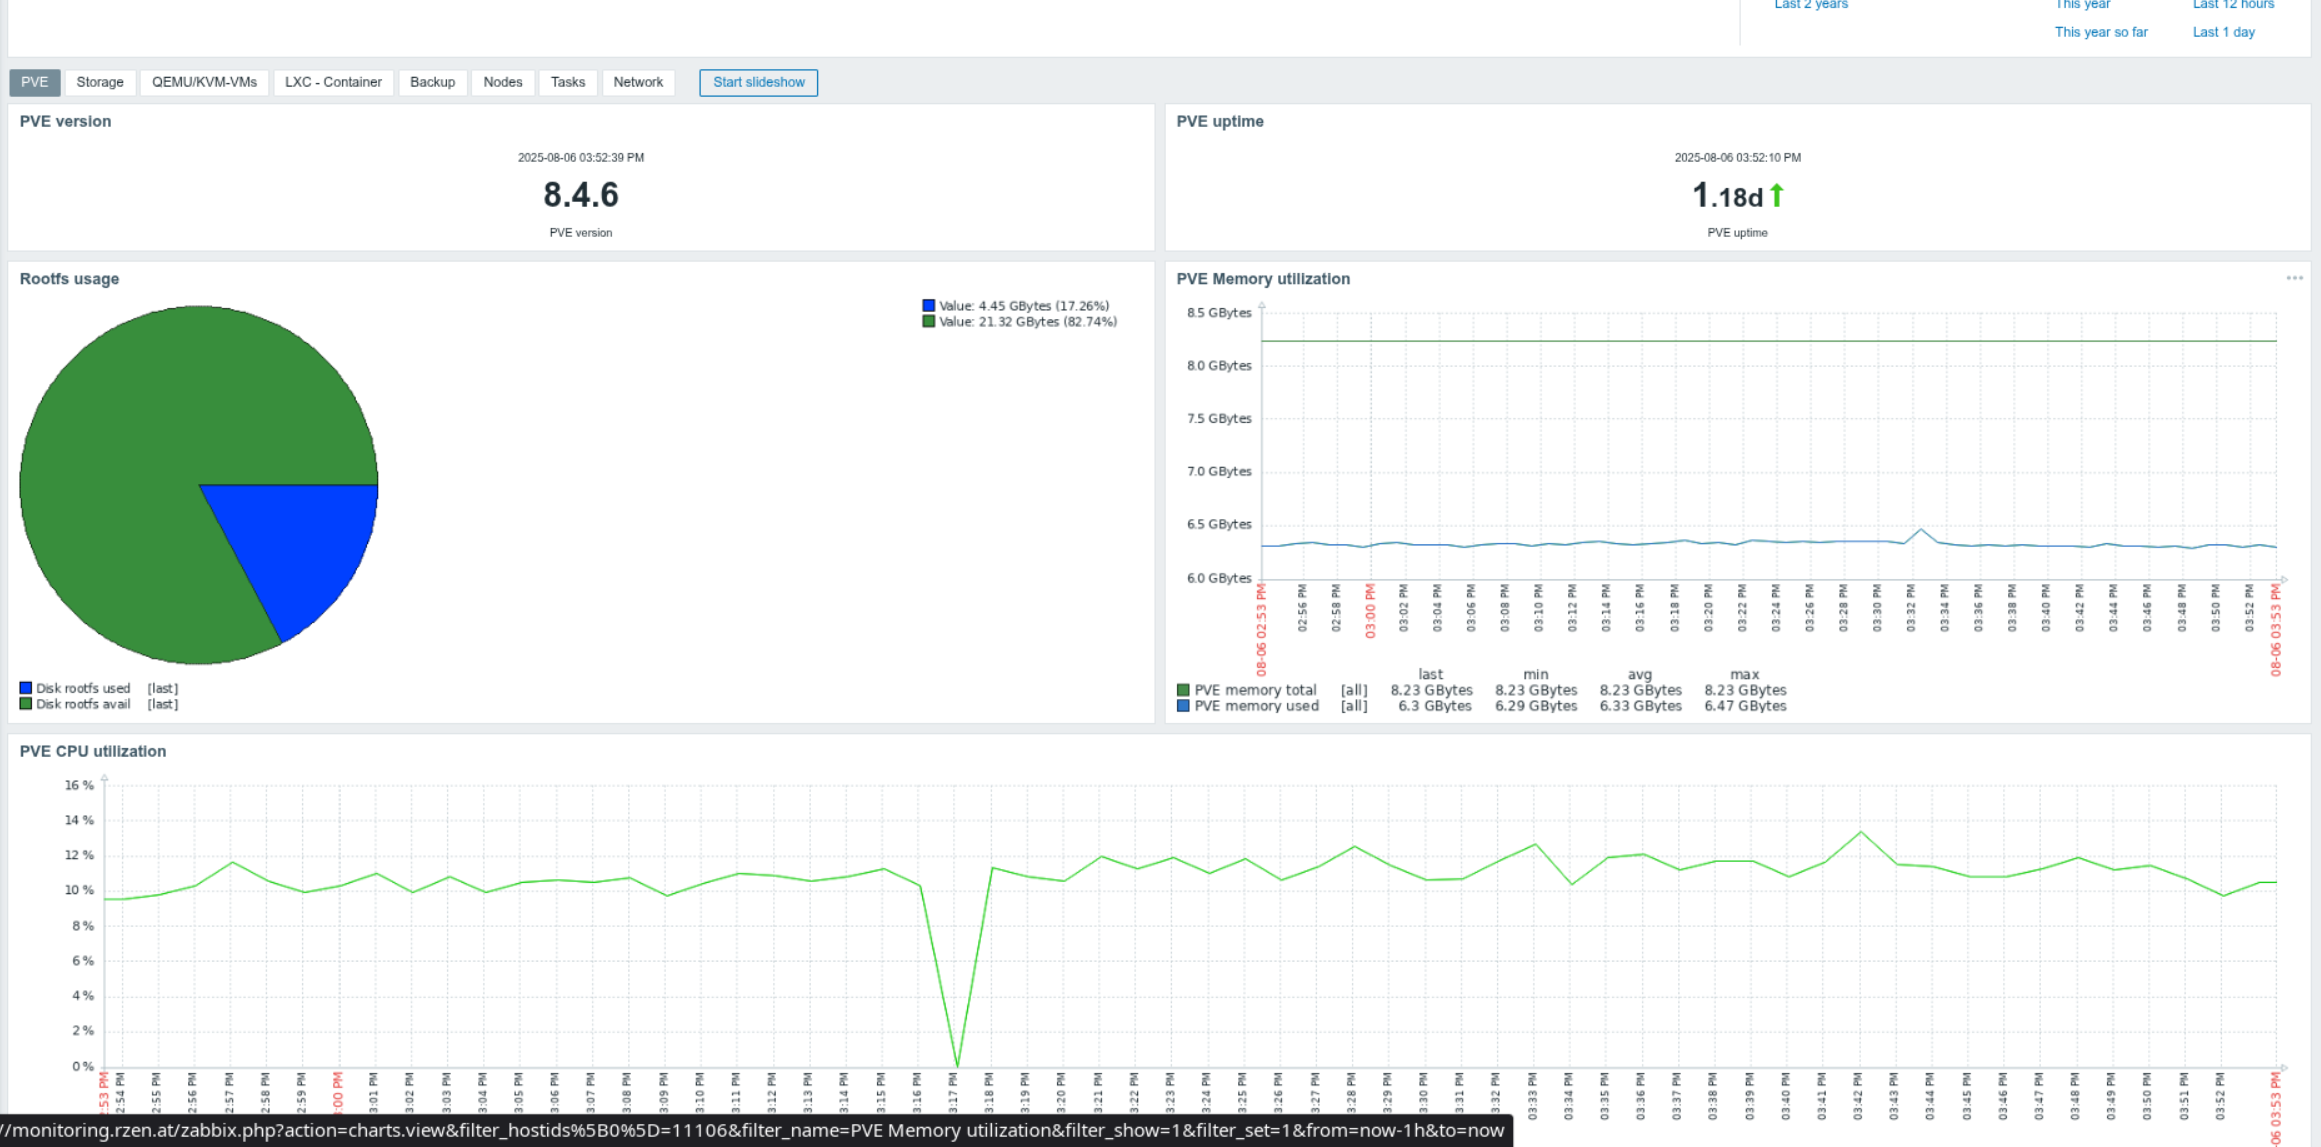The width and height of the screenshot is (2321, 1147).
Task: Click the CPU peak near 03:42 PM
Action: [x=1860, y=833]
